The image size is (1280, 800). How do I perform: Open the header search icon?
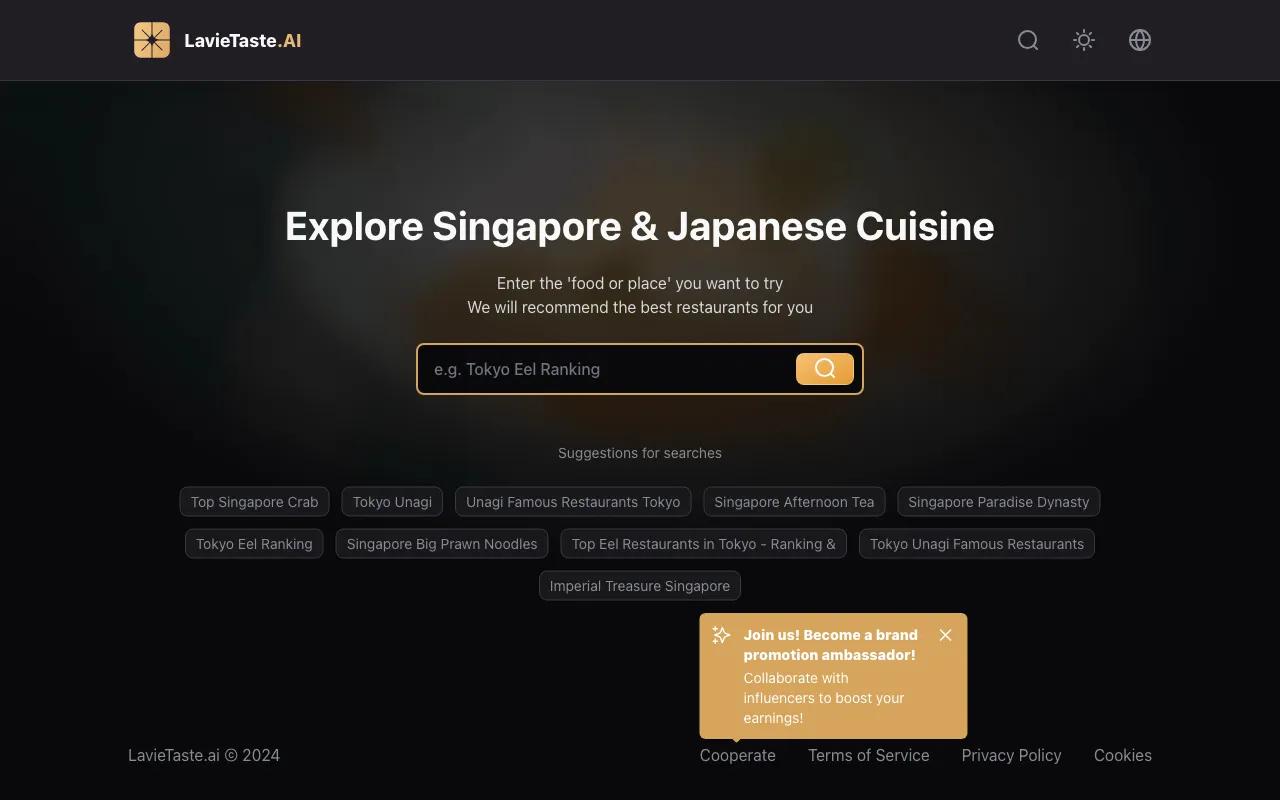coord(1028,40)
